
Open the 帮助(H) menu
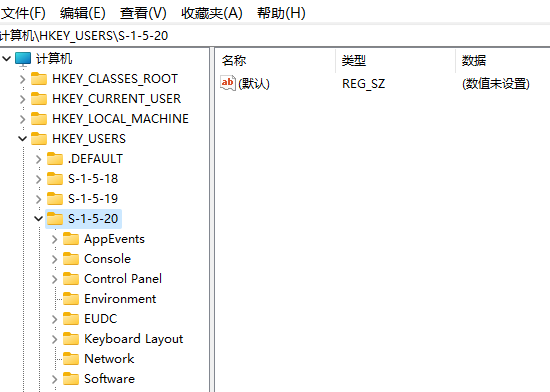(281, 13)
